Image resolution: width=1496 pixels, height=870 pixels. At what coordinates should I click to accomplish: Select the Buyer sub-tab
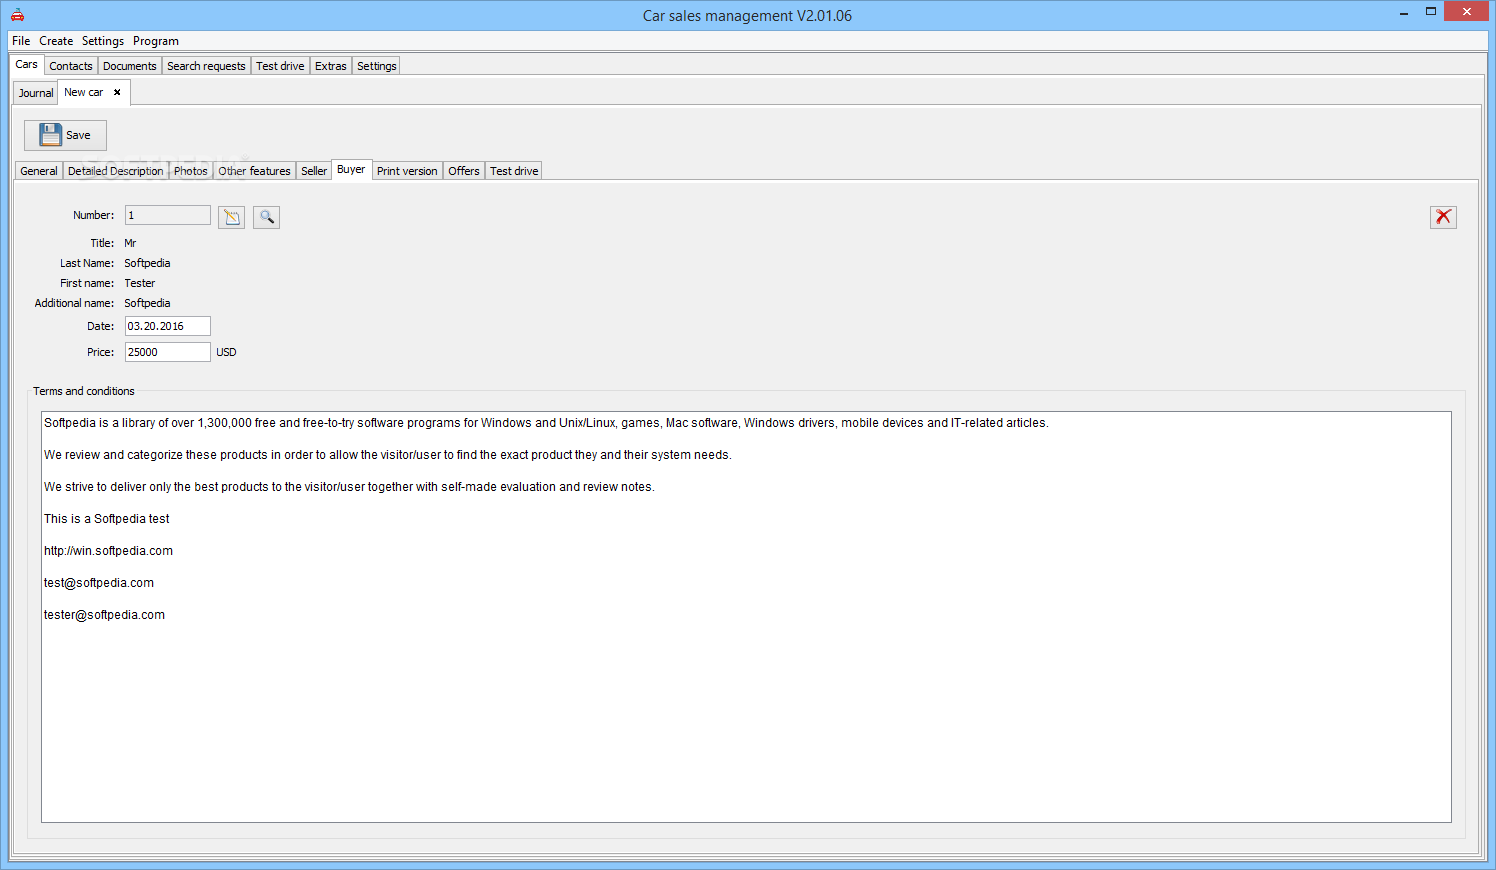[x=351, y=169]
